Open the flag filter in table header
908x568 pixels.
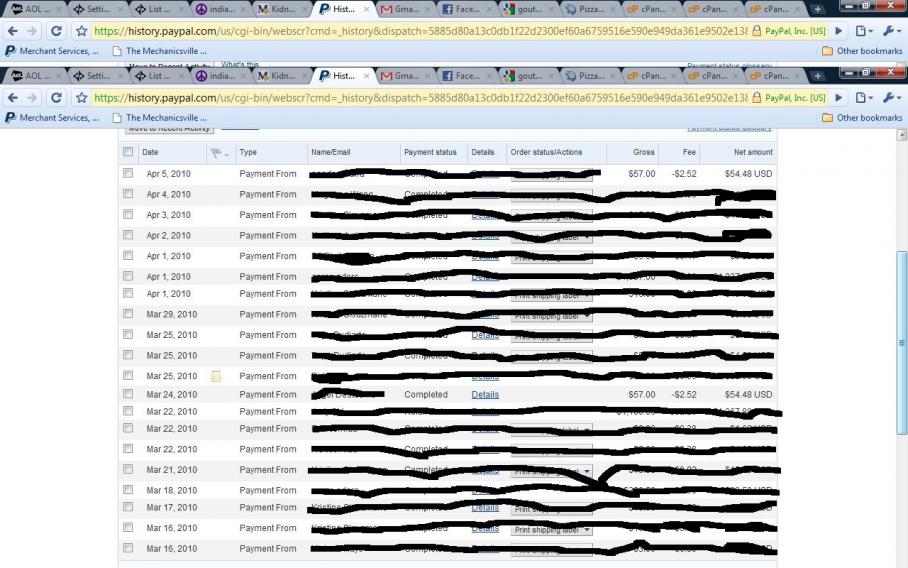[x=219, y=153]
